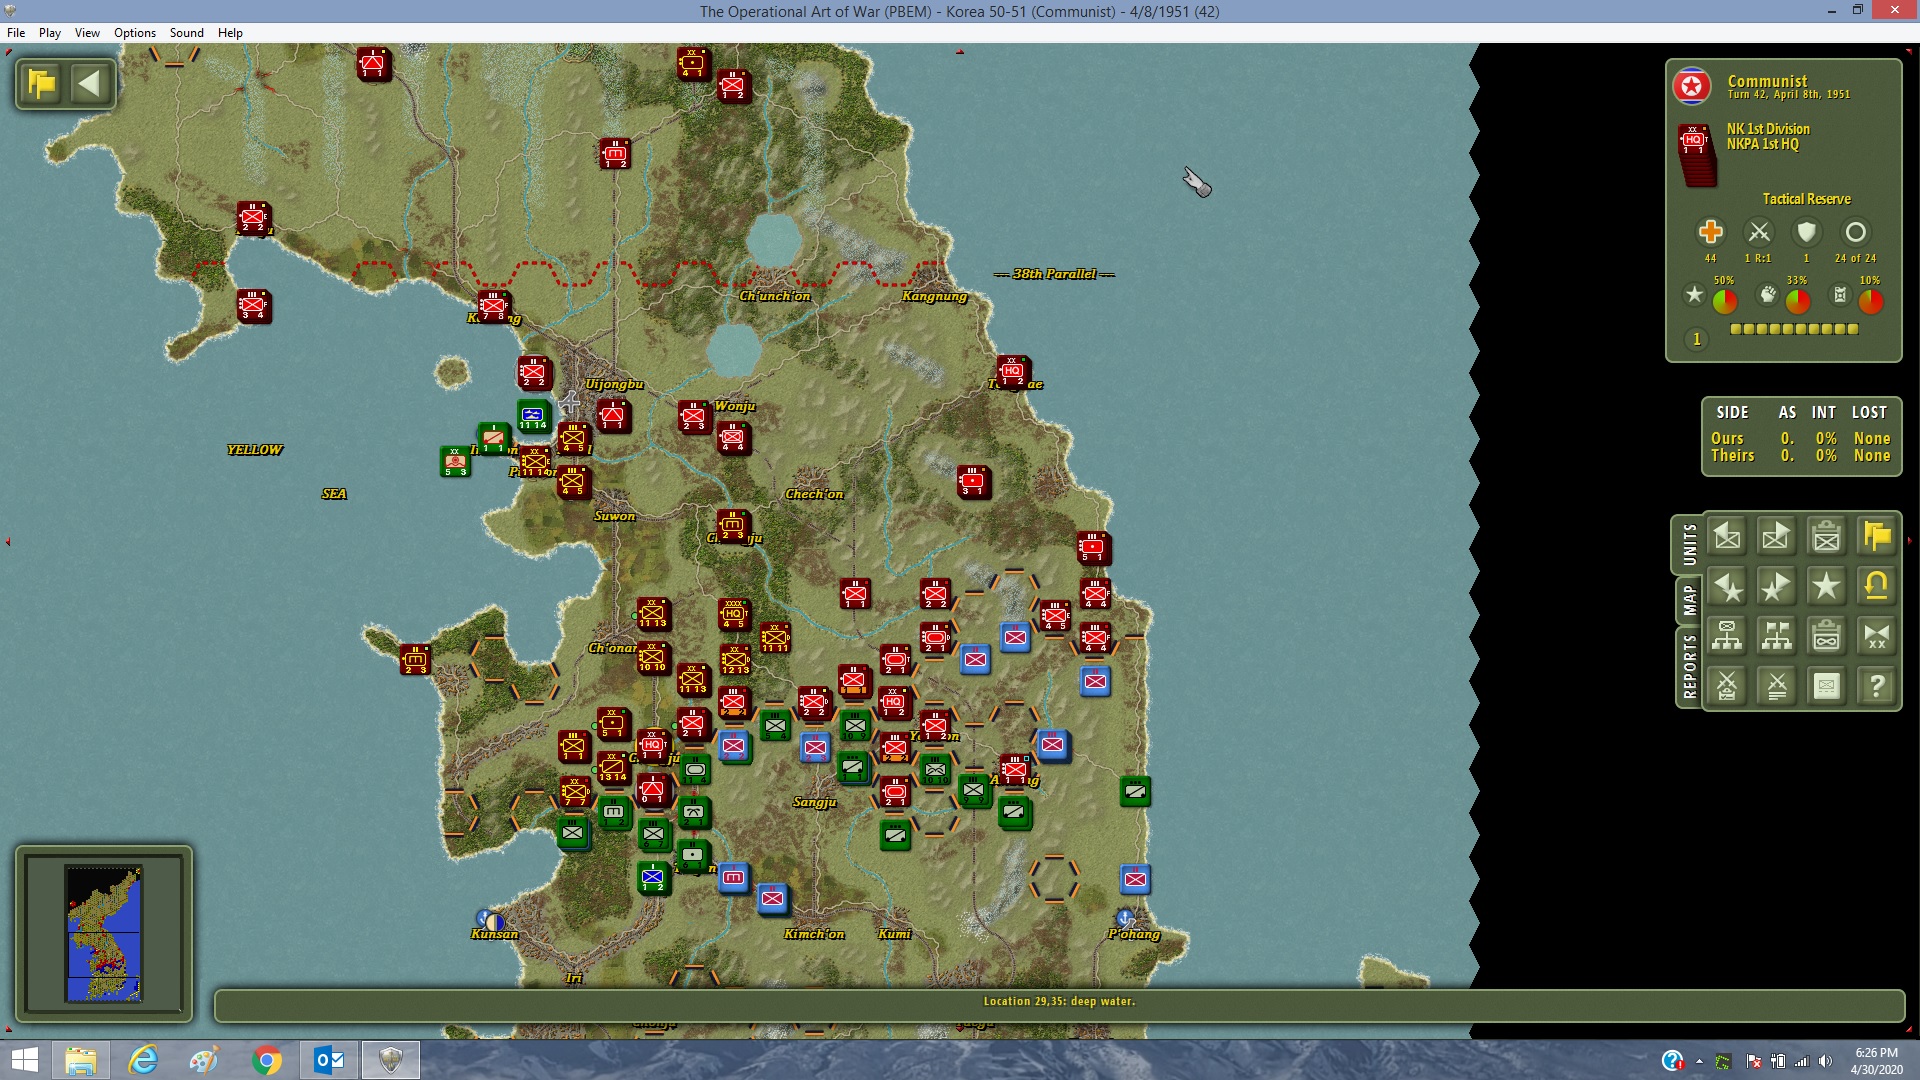Screen dimensions: 1920x1080
Task: Click the Korea minimap overview
Action: tap(104, 934)
